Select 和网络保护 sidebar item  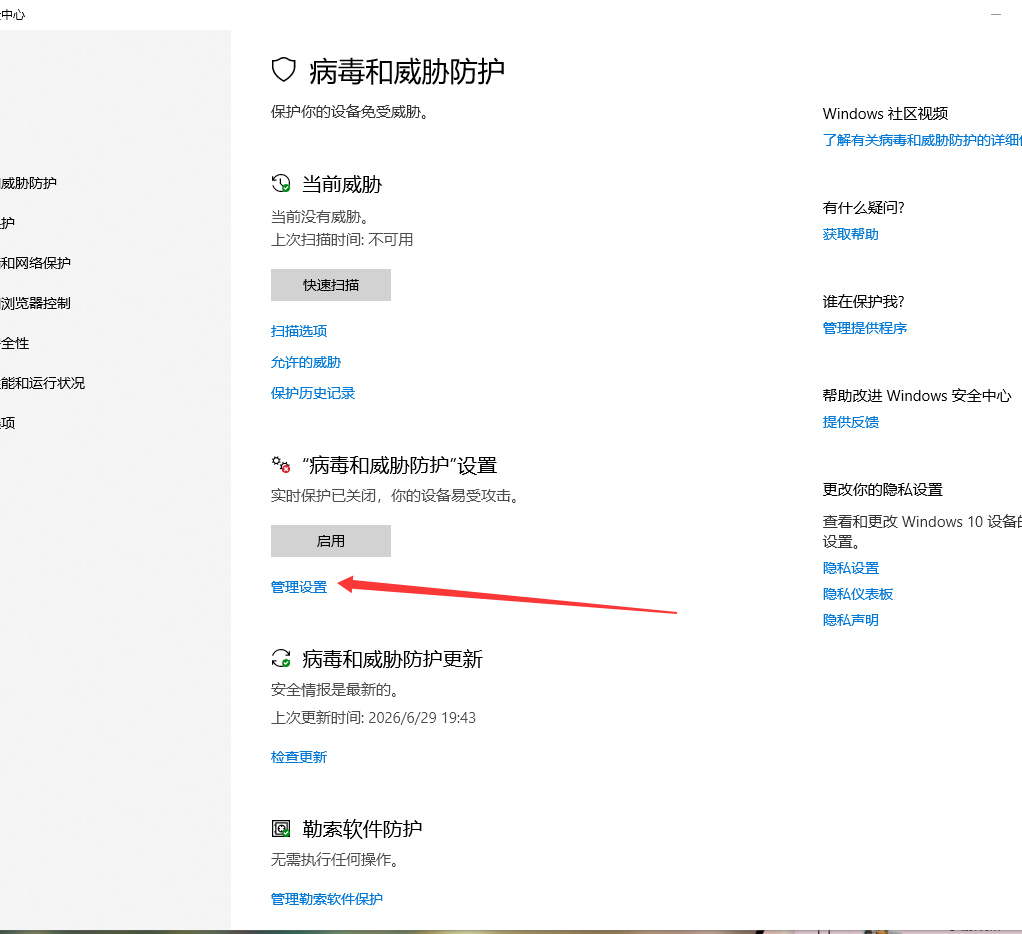pos(35,263)
